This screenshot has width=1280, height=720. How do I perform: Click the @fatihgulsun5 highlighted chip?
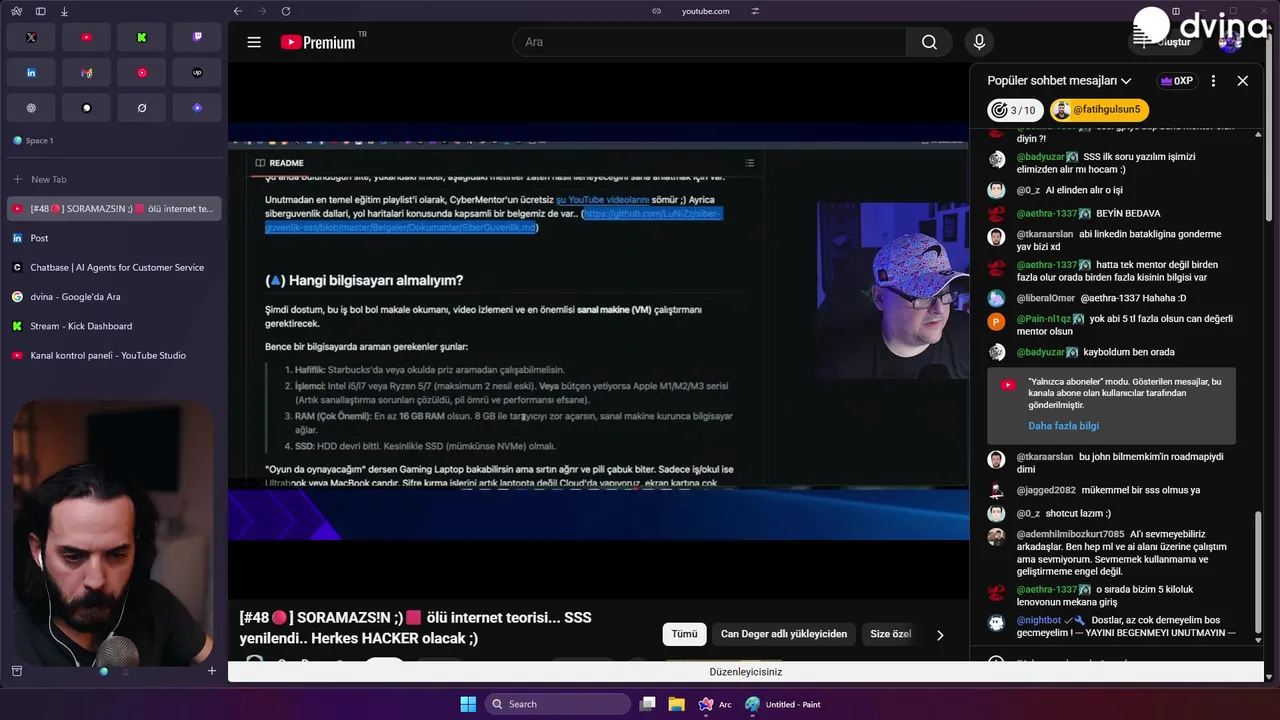[x=1099, y=110]
